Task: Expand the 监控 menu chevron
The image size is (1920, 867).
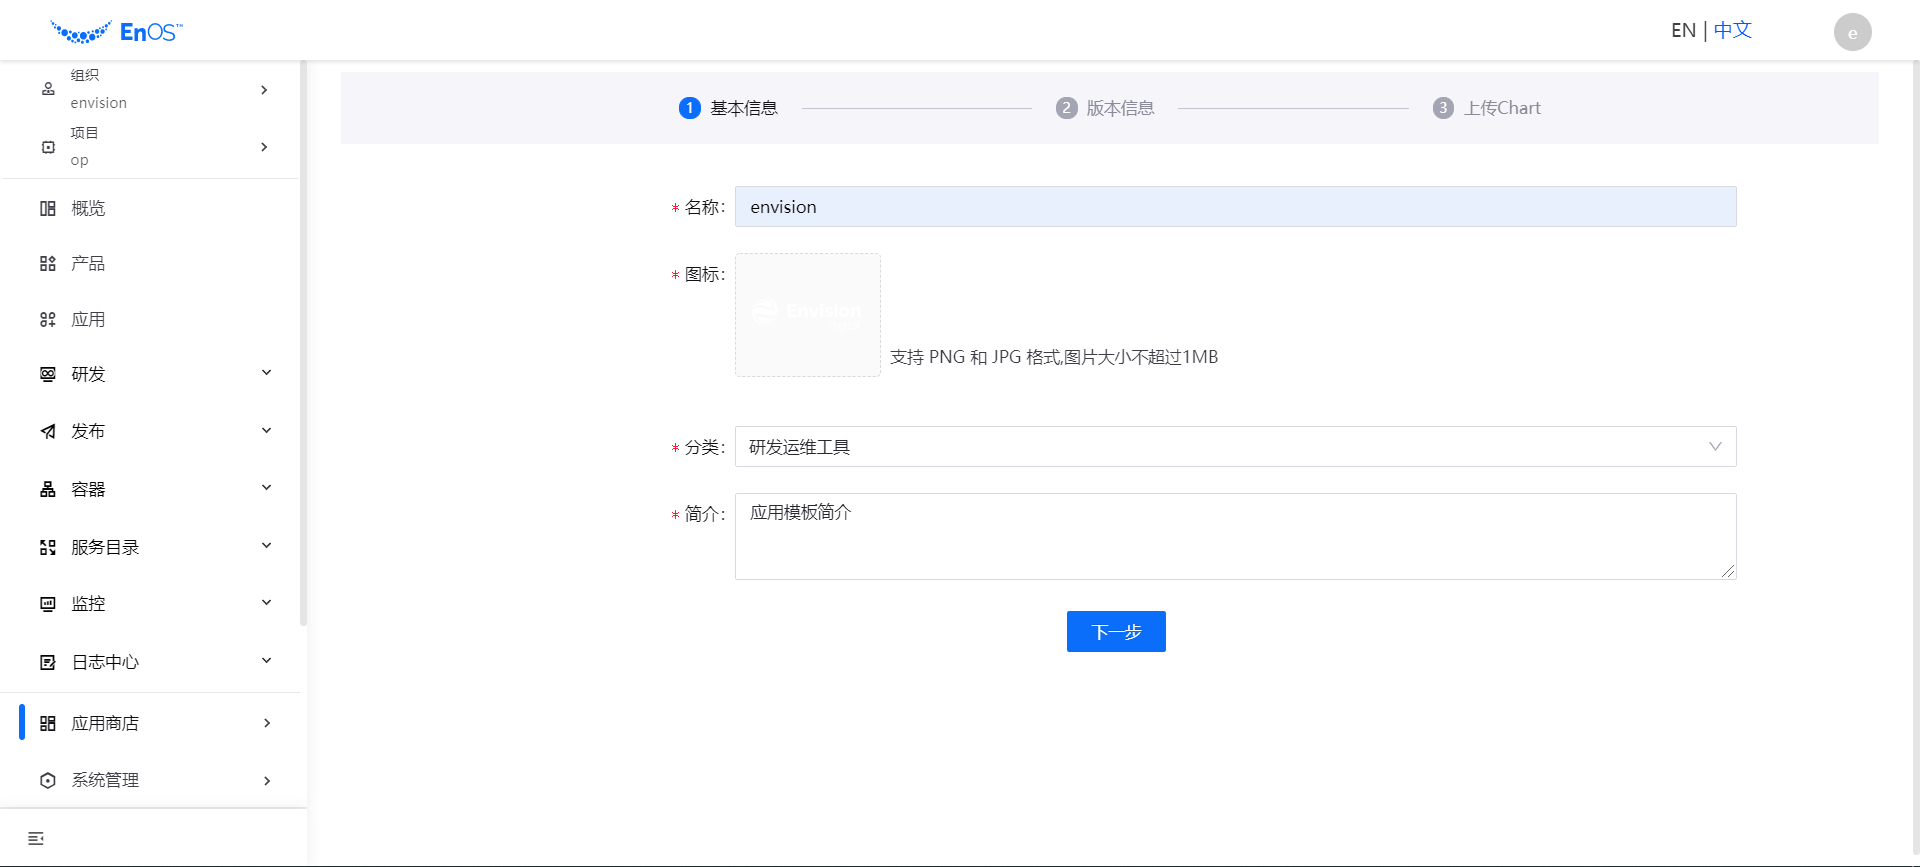Action: pos(267,603)
